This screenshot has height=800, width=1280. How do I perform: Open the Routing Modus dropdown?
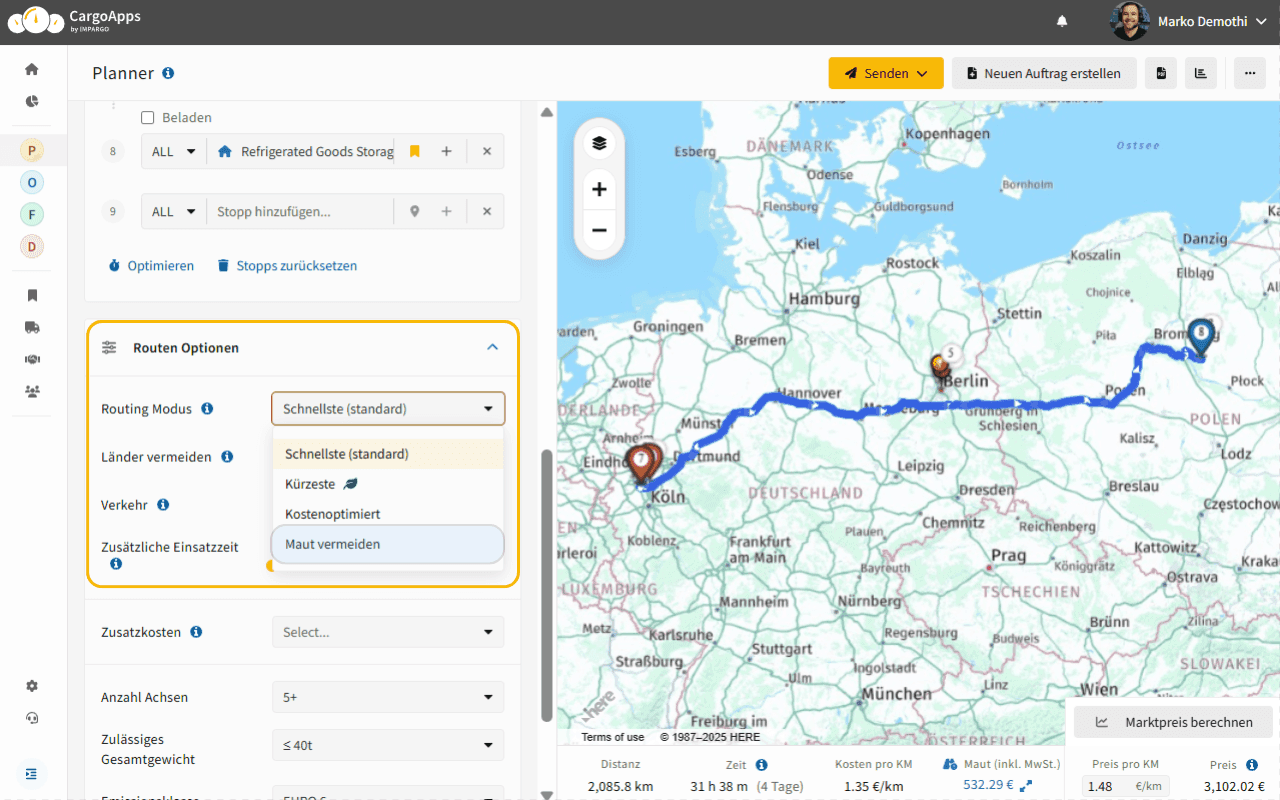point(388,409)
